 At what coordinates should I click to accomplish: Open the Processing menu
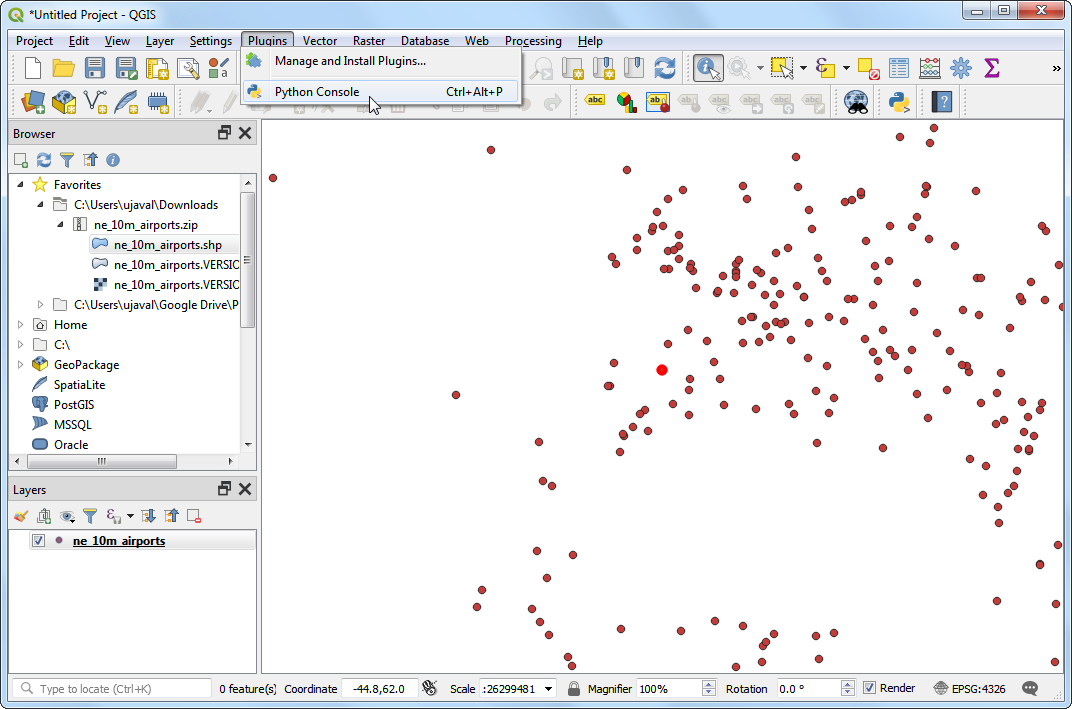coord(532,41)
